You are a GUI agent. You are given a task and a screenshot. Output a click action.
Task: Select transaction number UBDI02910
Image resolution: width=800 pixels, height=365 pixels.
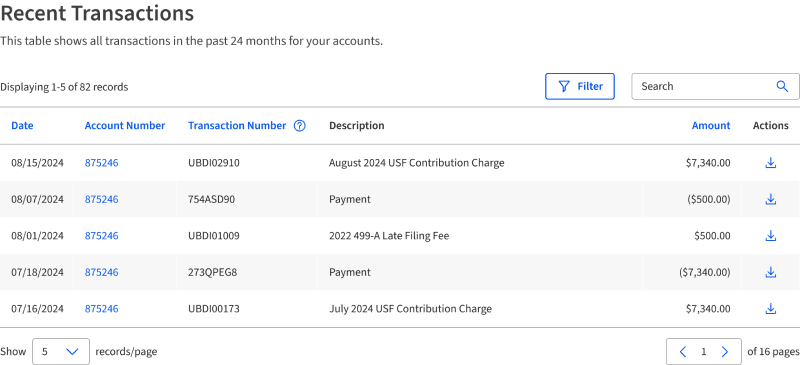click(x=214, y=163)
